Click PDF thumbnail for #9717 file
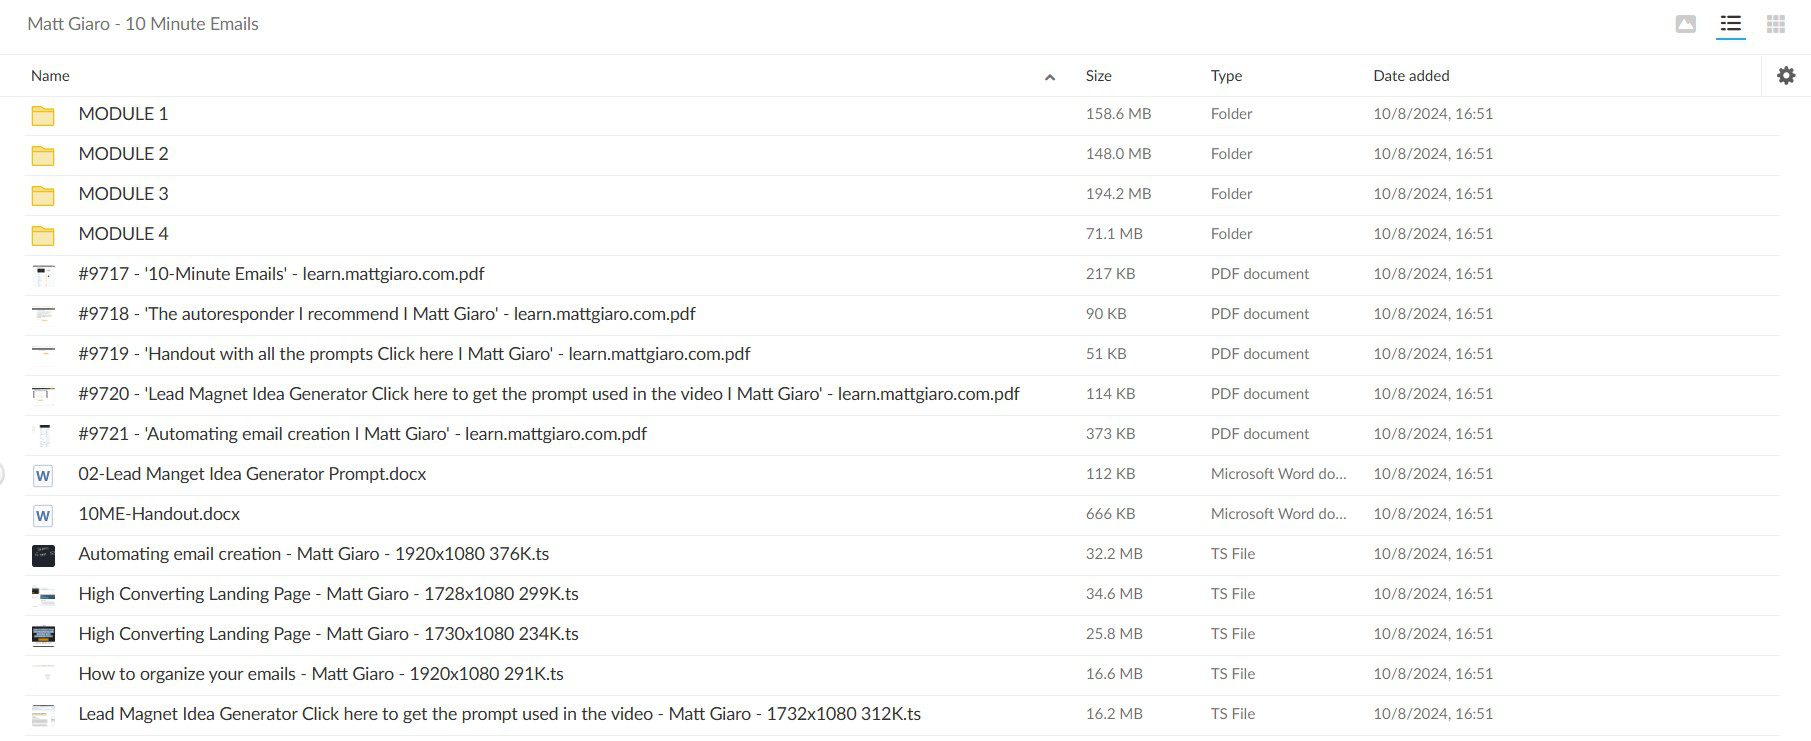The width and height of the screenshot is (1811, 741). (43, 275)
